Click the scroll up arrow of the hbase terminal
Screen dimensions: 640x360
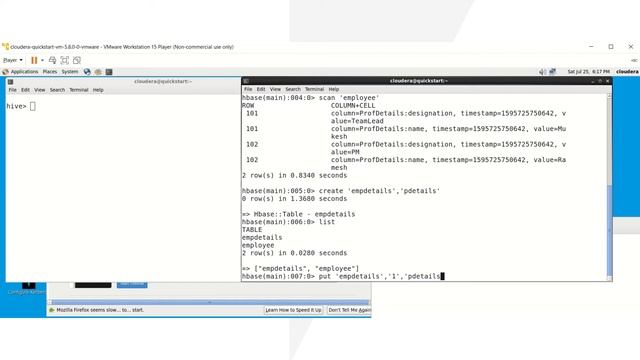pos(609,96)
